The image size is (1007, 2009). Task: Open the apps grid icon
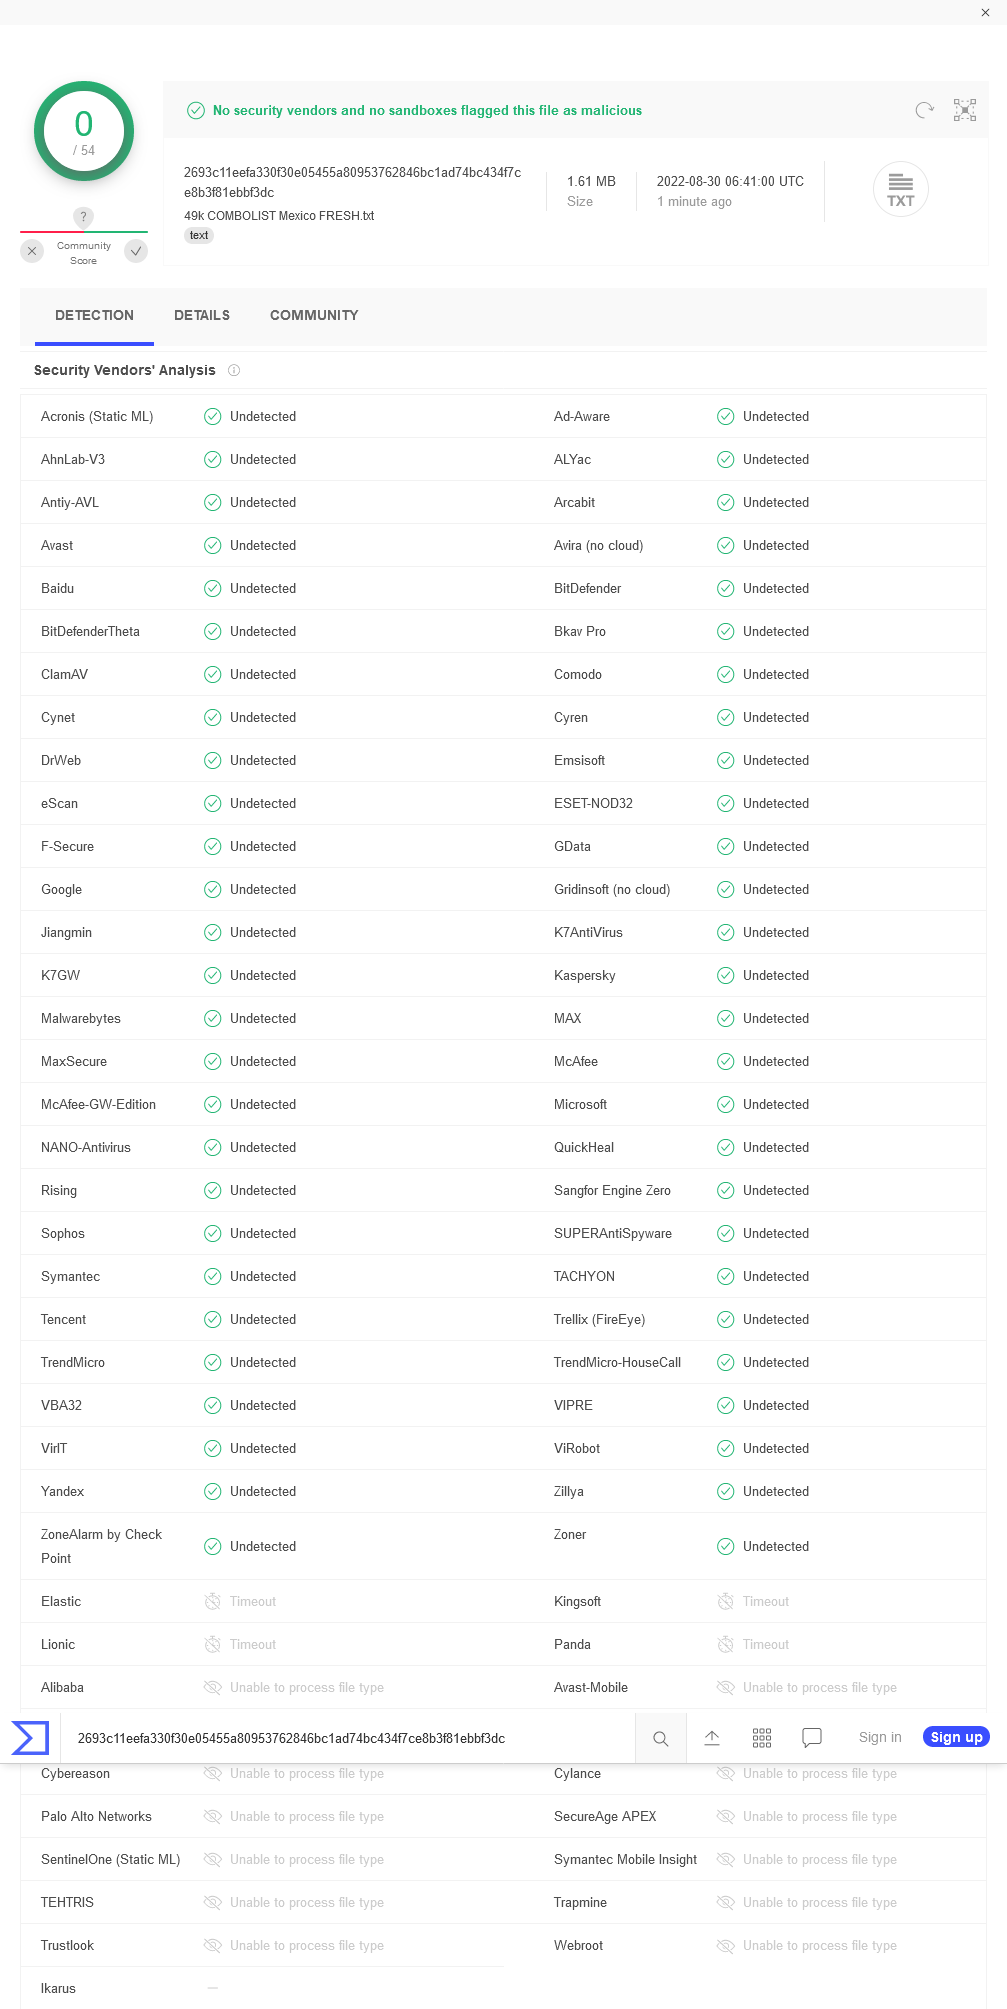(x=762, y=1738)
